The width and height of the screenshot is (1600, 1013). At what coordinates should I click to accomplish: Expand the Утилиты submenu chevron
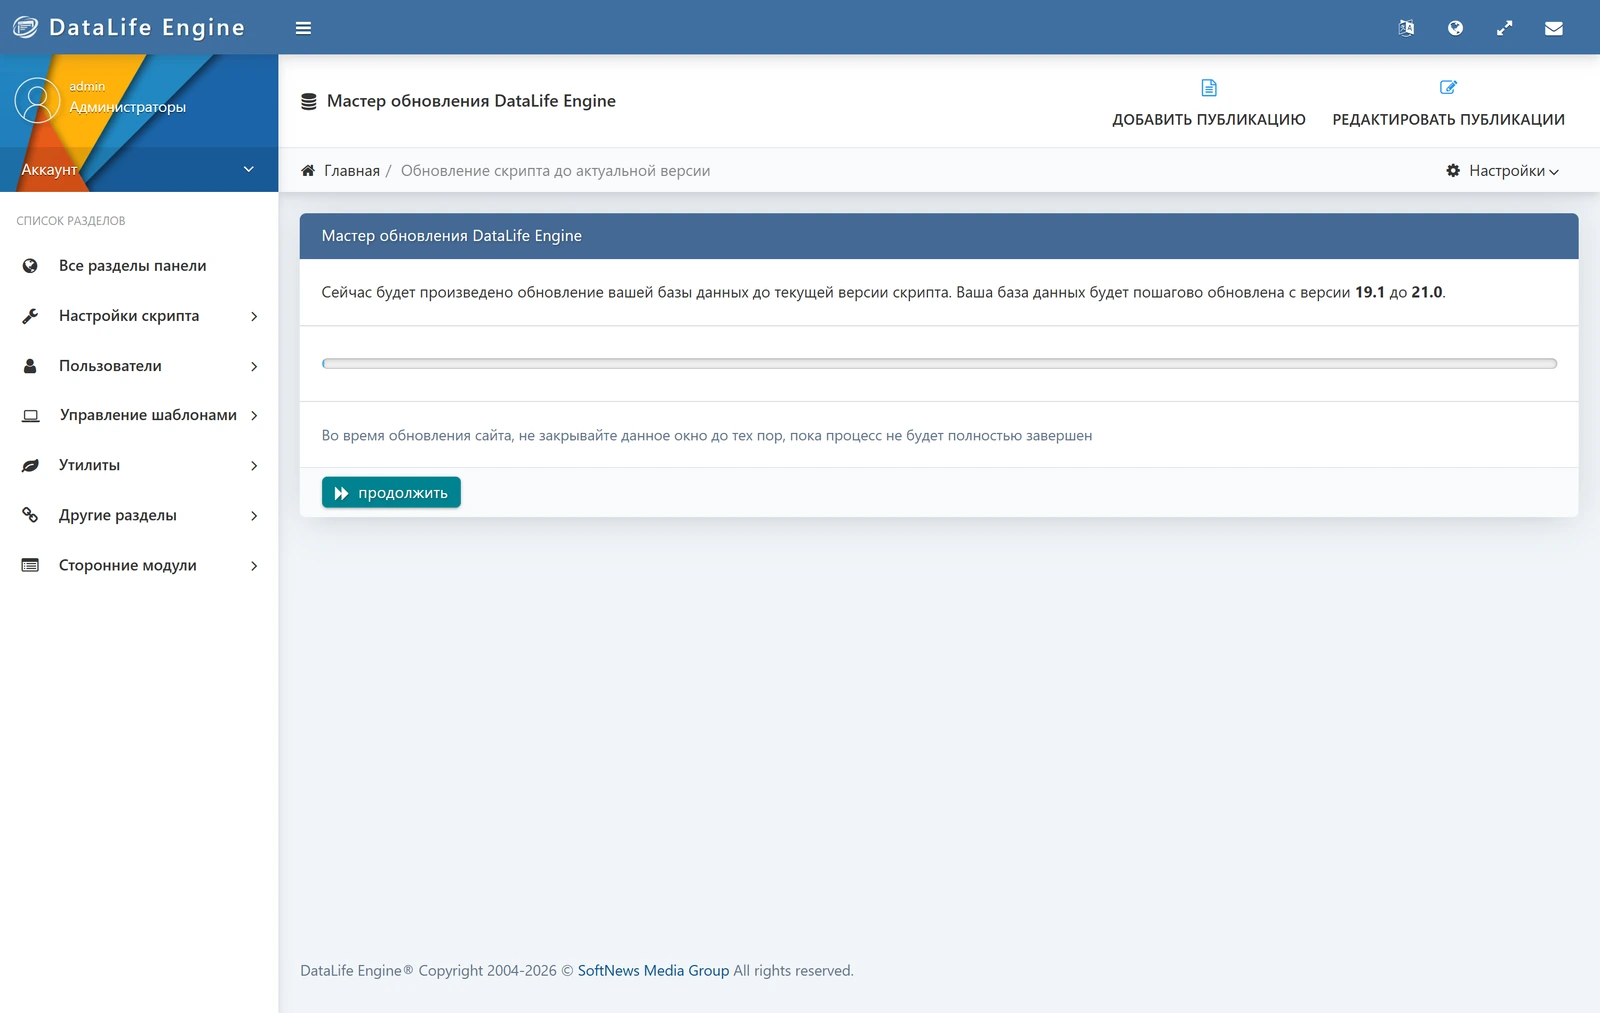[x=254, y=465]
